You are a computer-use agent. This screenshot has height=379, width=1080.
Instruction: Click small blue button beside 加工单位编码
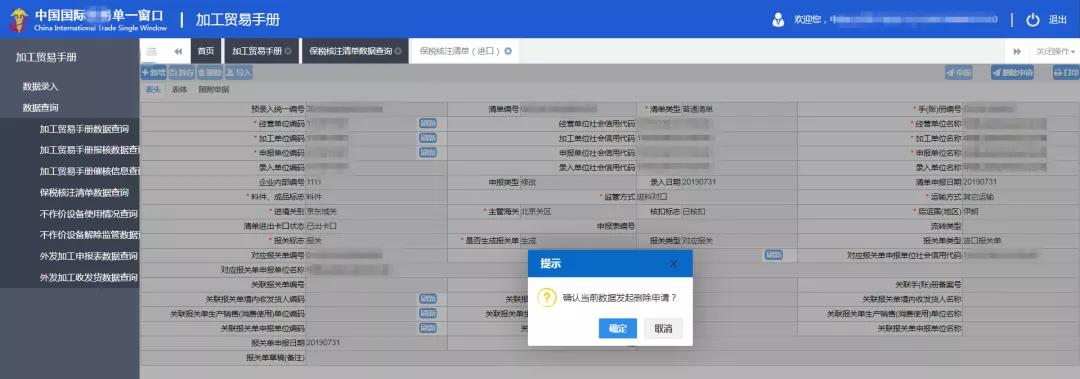click(428, 138)
